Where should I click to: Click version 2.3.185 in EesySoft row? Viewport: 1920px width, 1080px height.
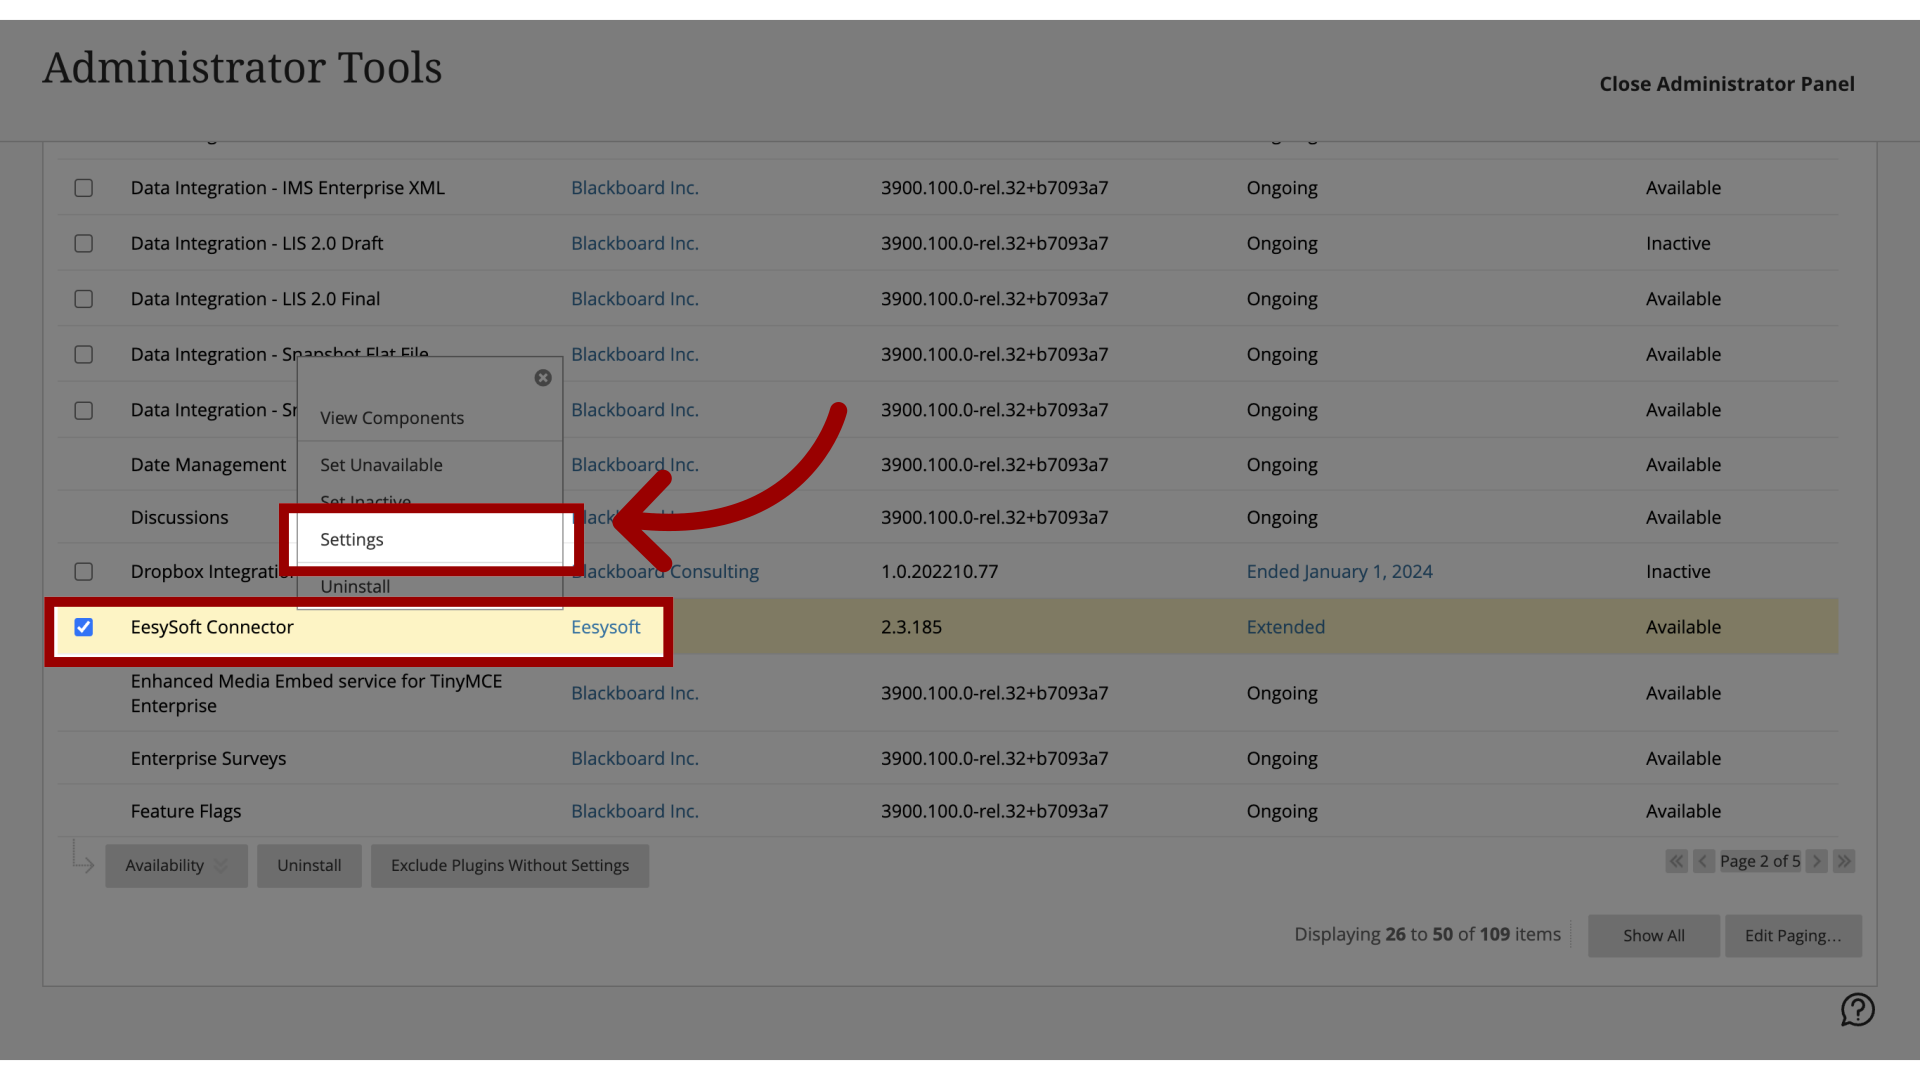pyautogui.click(x=911, y=627)
